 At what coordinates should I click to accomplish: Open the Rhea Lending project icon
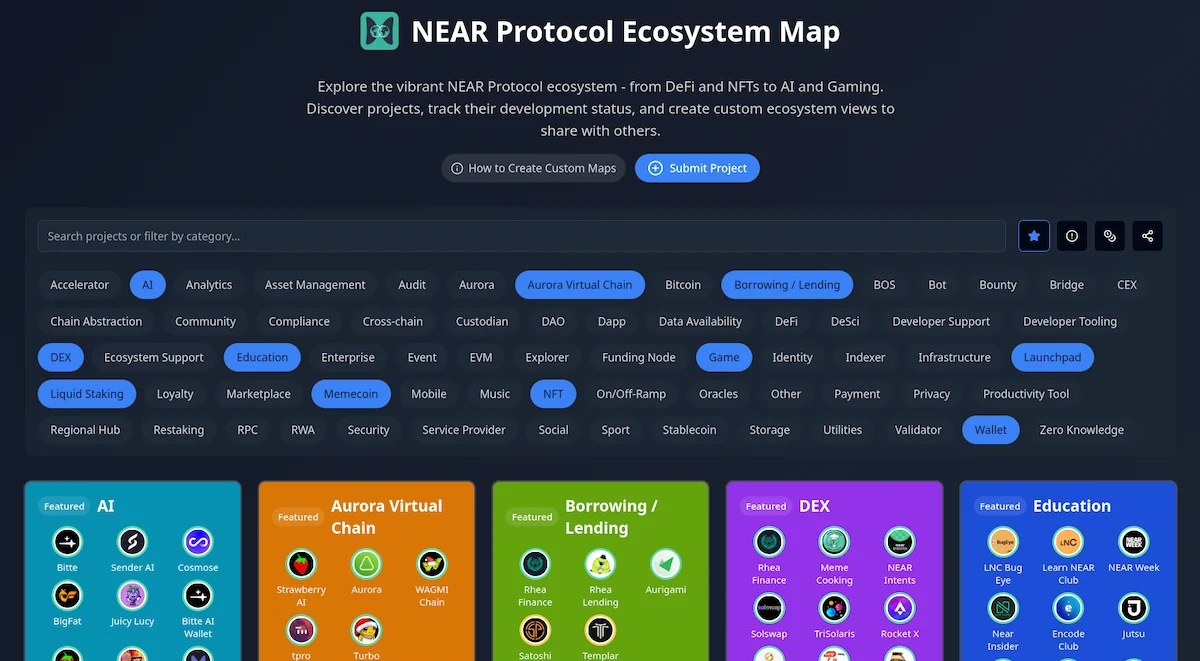coord(600,565)
